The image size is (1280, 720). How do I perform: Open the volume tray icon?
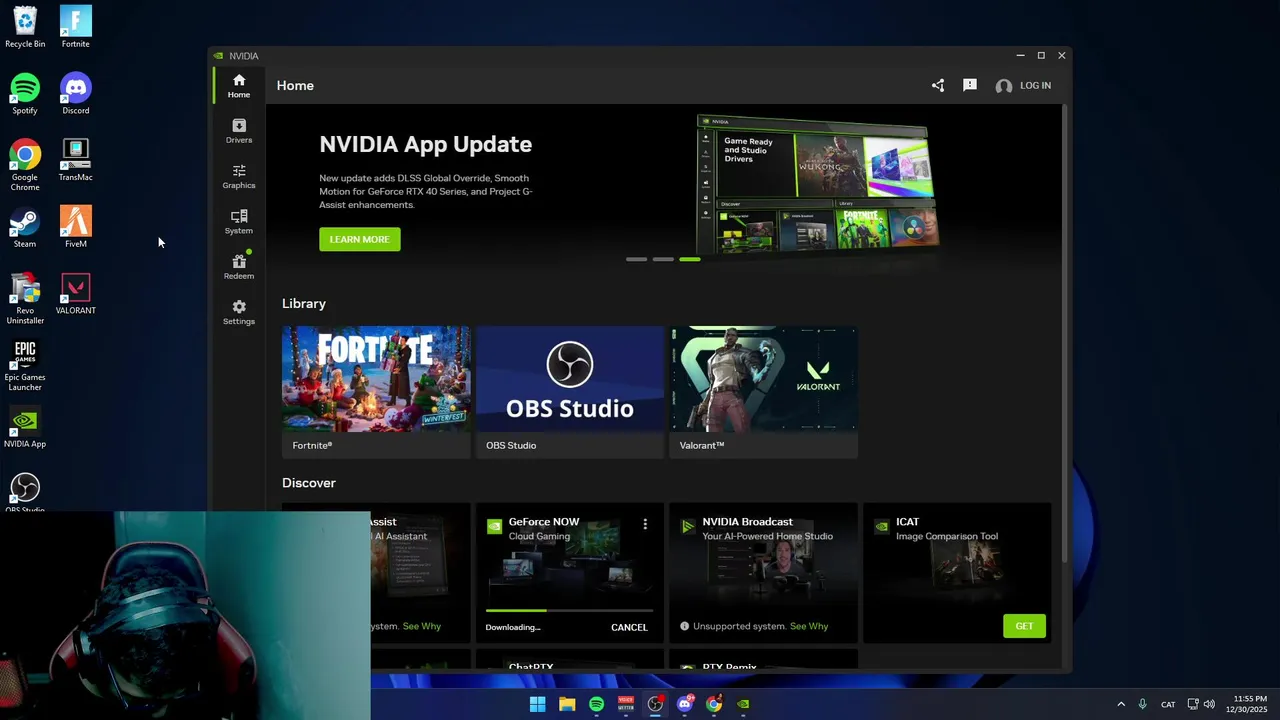point(1209,704)
